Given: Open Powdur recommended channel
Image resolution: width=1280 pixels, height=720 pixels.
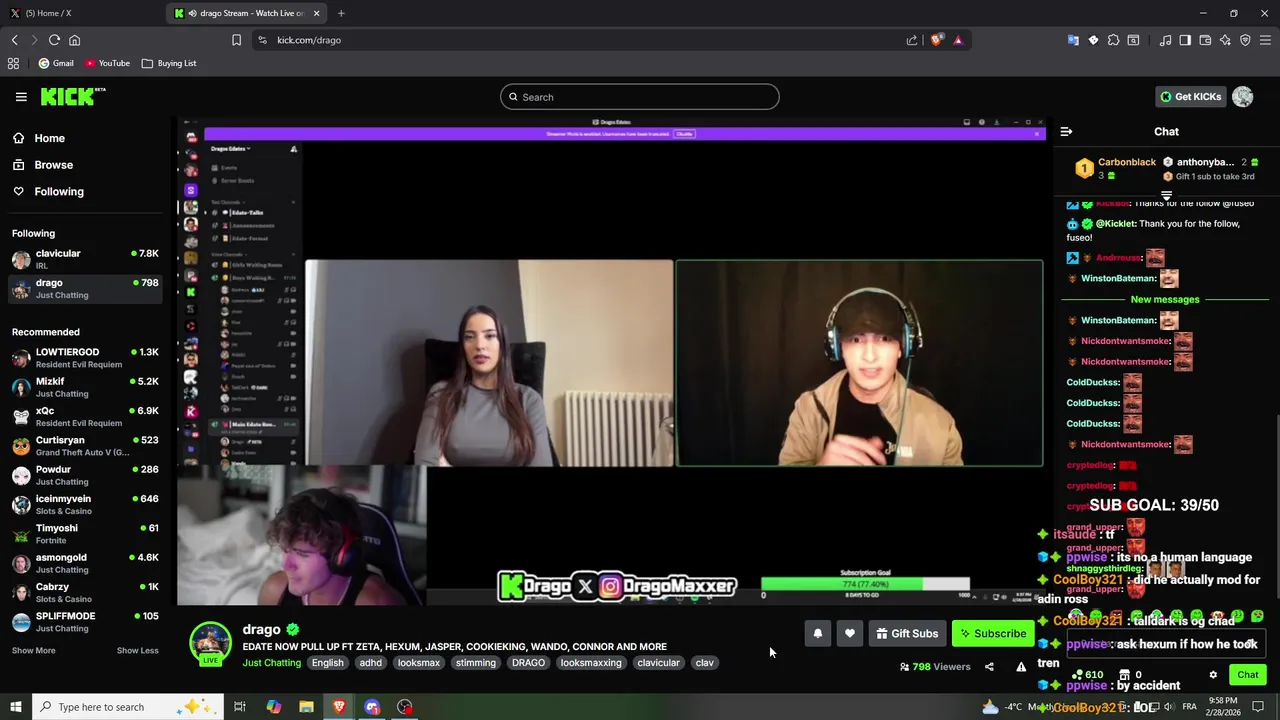Looking at the screenshot, I should (x=86, y=475).
